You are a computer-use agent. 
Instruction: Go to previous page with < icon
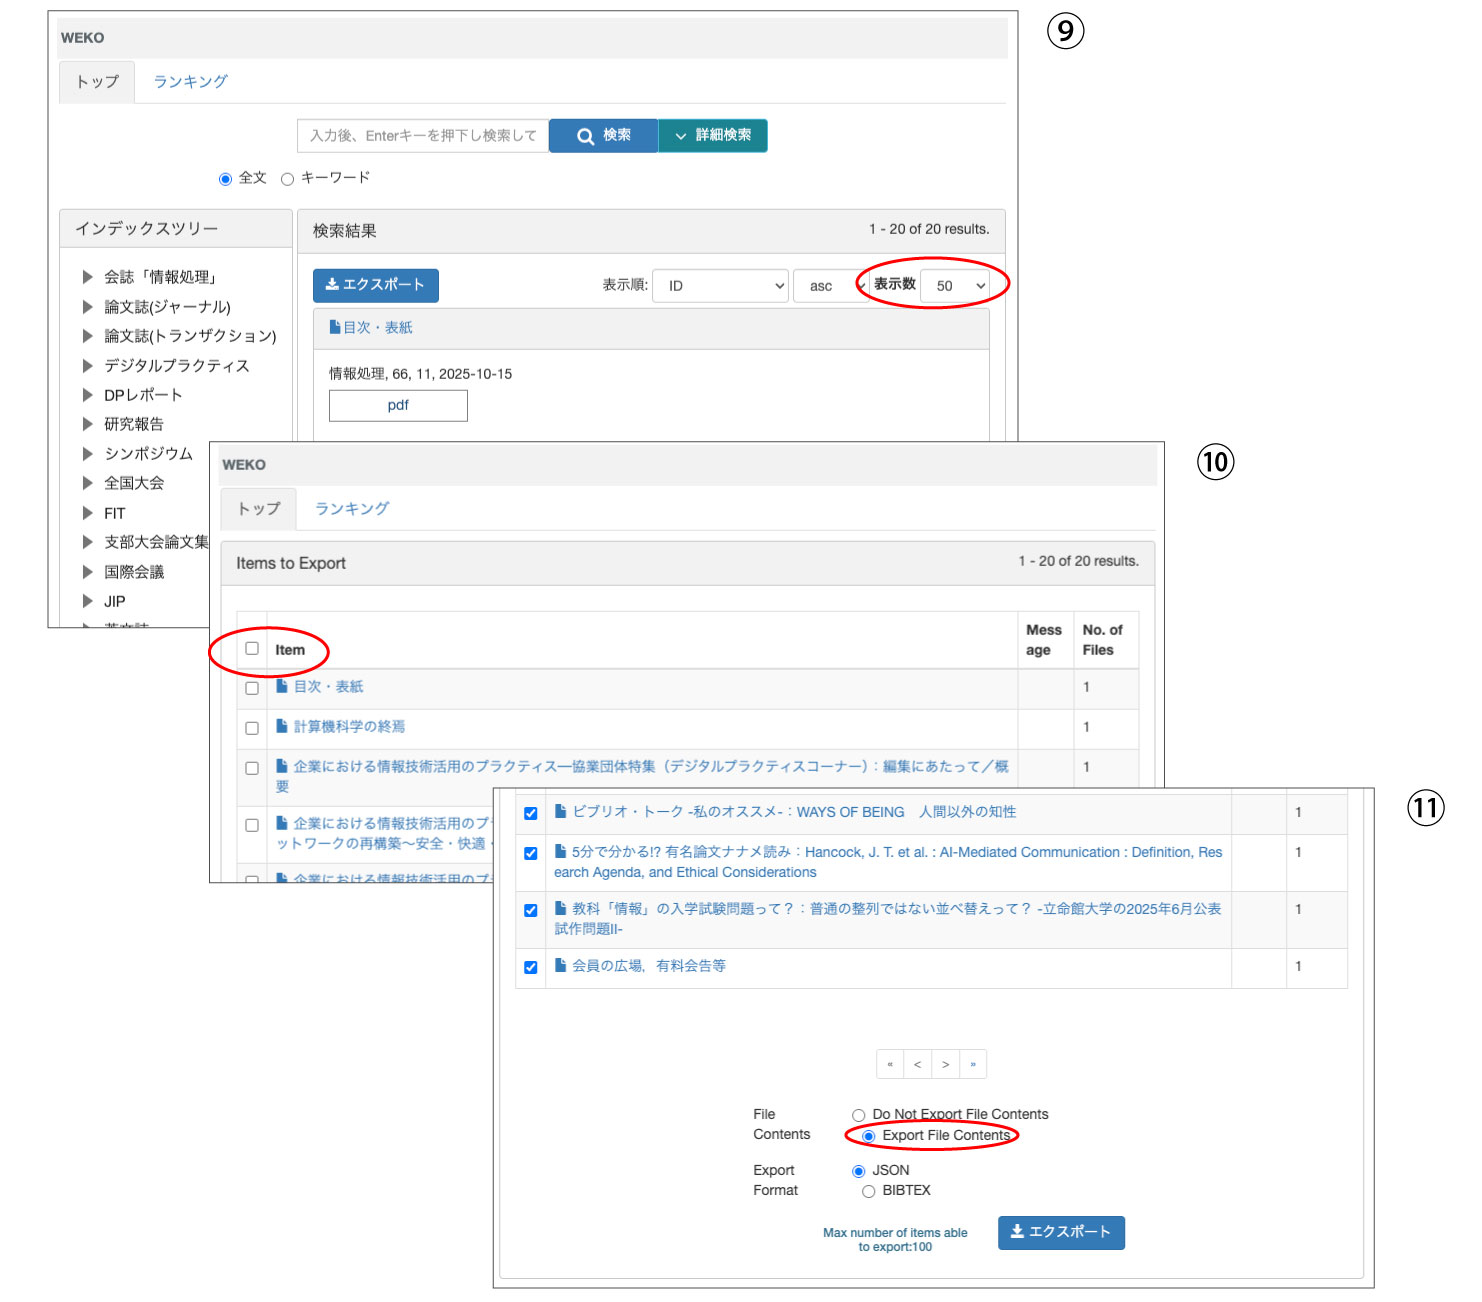coord(917,1064)
